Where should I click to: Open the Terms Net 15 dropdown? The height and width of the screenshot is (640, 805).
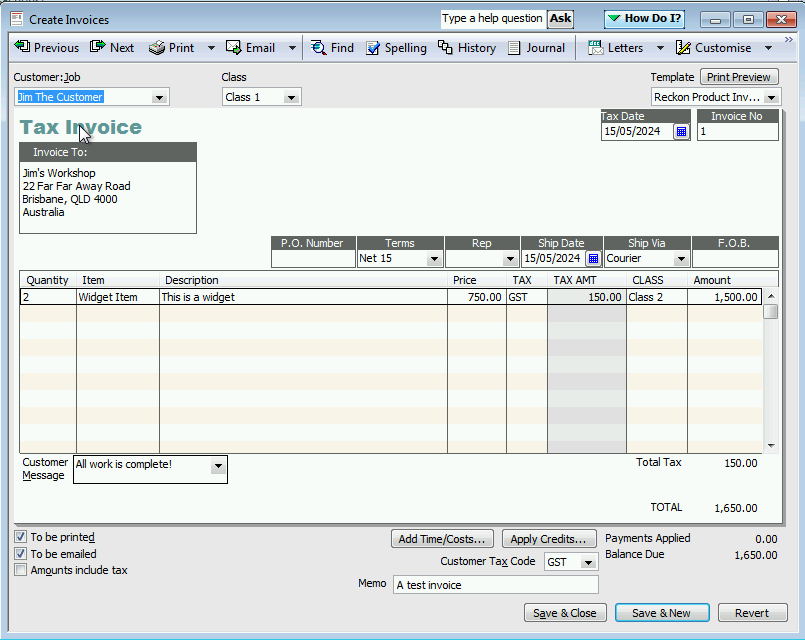coord(434,259)
